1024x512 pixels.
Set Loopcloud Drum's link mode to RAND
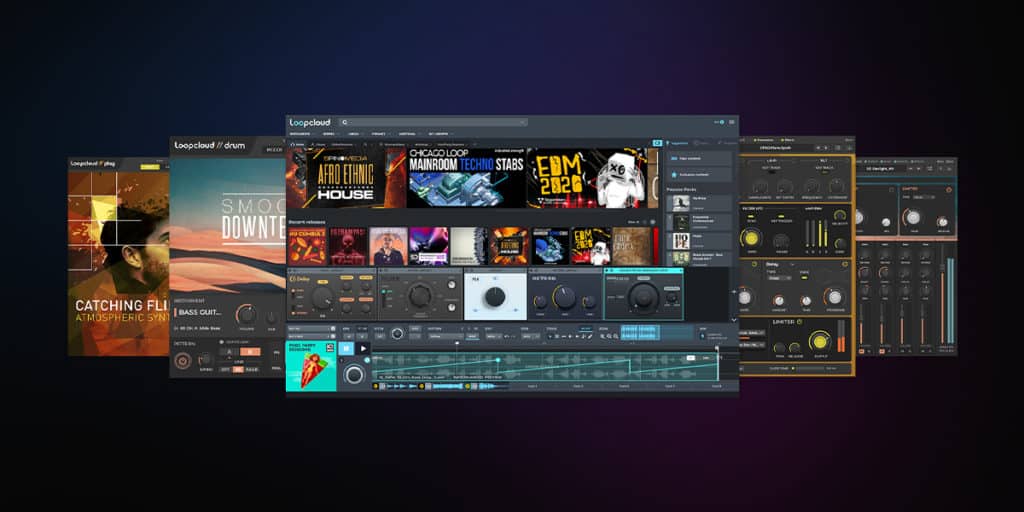pyautogui.click(x=254, y=370)
